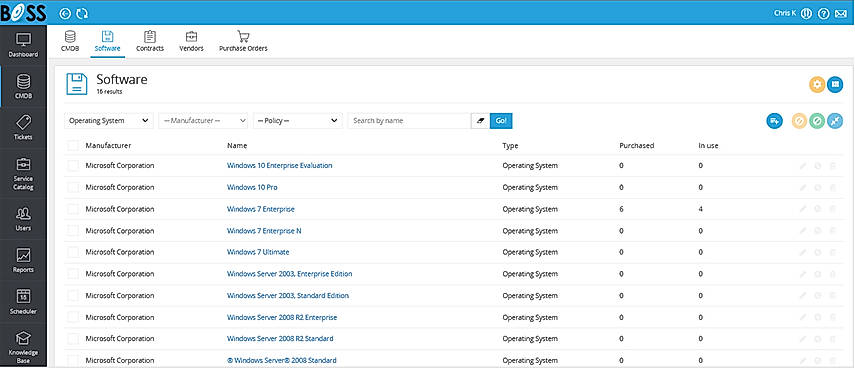Open the Windows 7 Enterprise link
This screenshot has width=855, height=368.
261,209
